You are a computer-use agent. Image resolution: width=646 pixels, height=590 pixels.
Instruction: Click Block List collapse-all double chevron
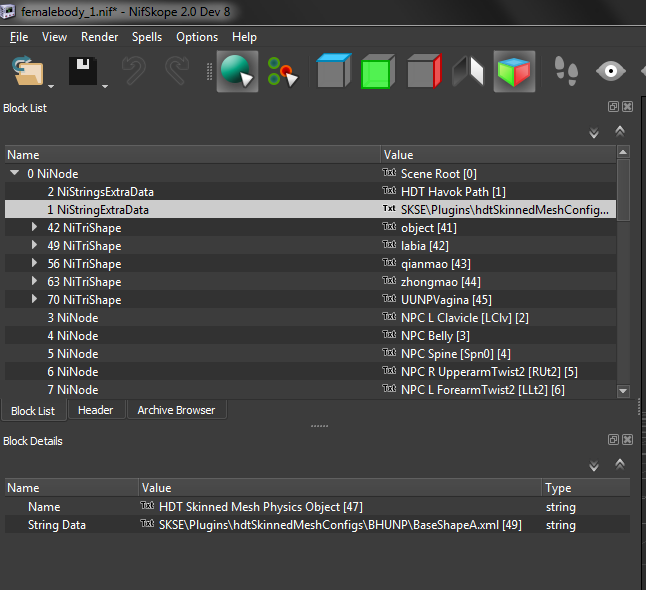click(x=620, y=131)
